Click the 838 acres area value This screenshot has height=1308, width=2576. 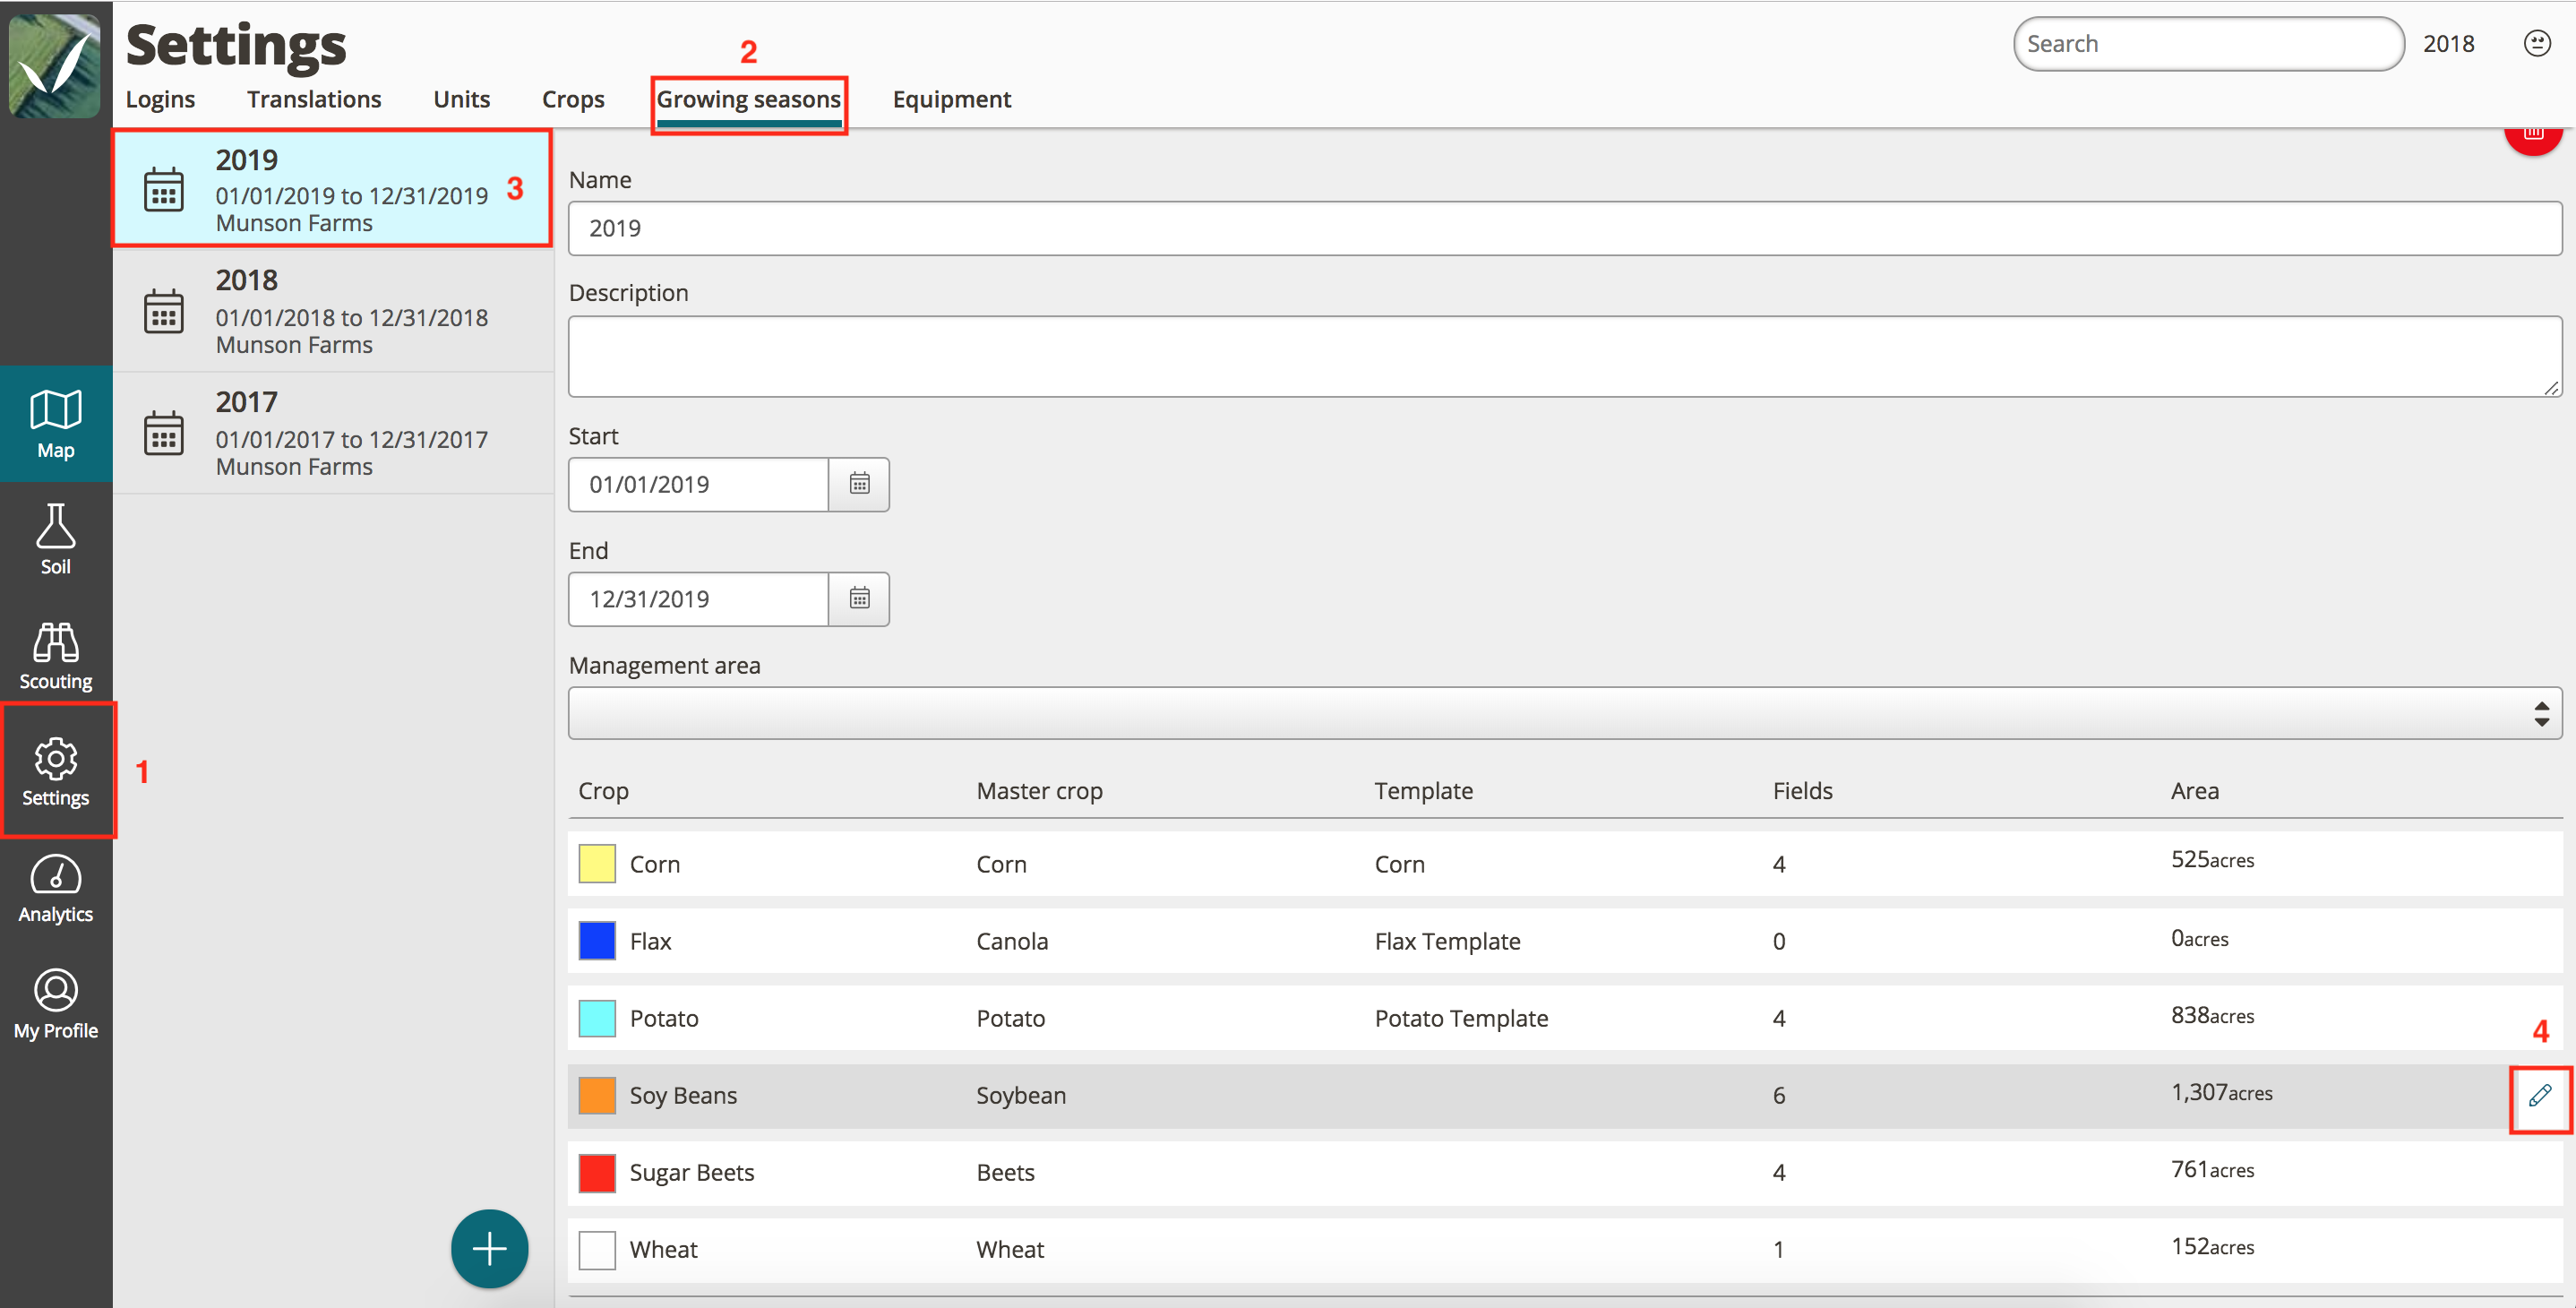2212,1016
